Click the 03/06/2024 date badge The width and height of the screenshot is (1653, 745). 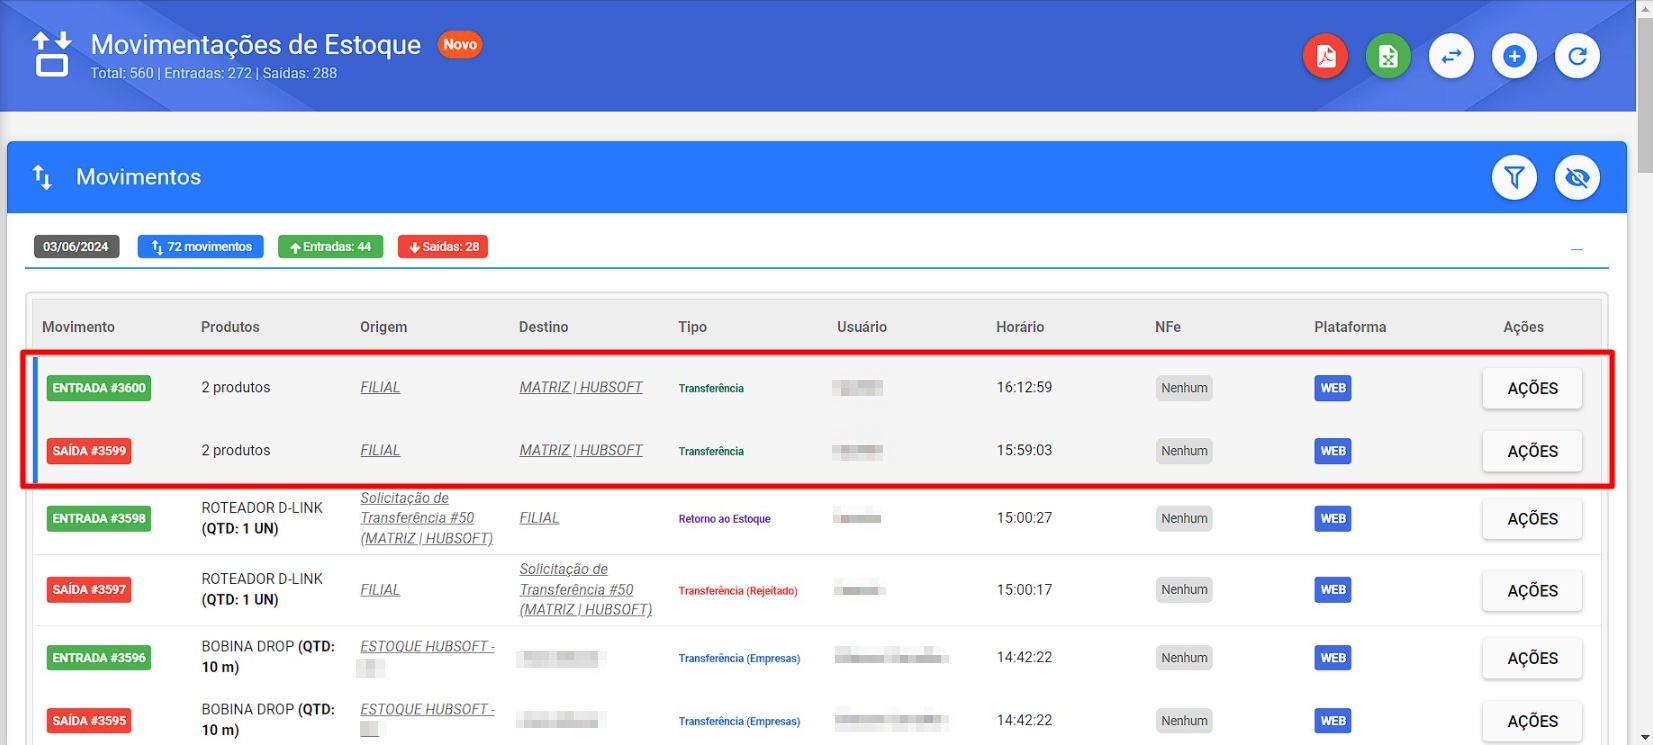click(76, 247)
